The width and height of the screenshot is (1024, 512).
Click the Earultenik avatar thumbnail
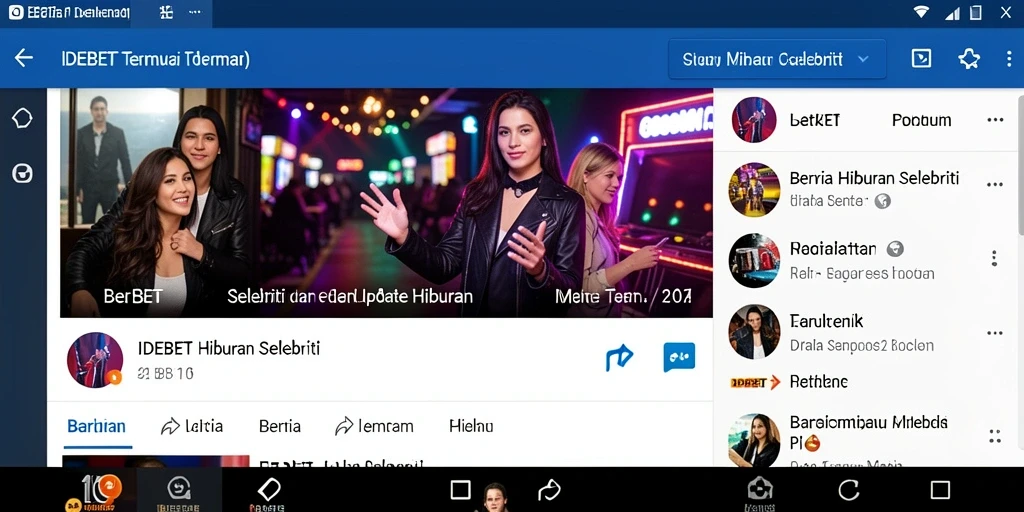click(754, 332)
